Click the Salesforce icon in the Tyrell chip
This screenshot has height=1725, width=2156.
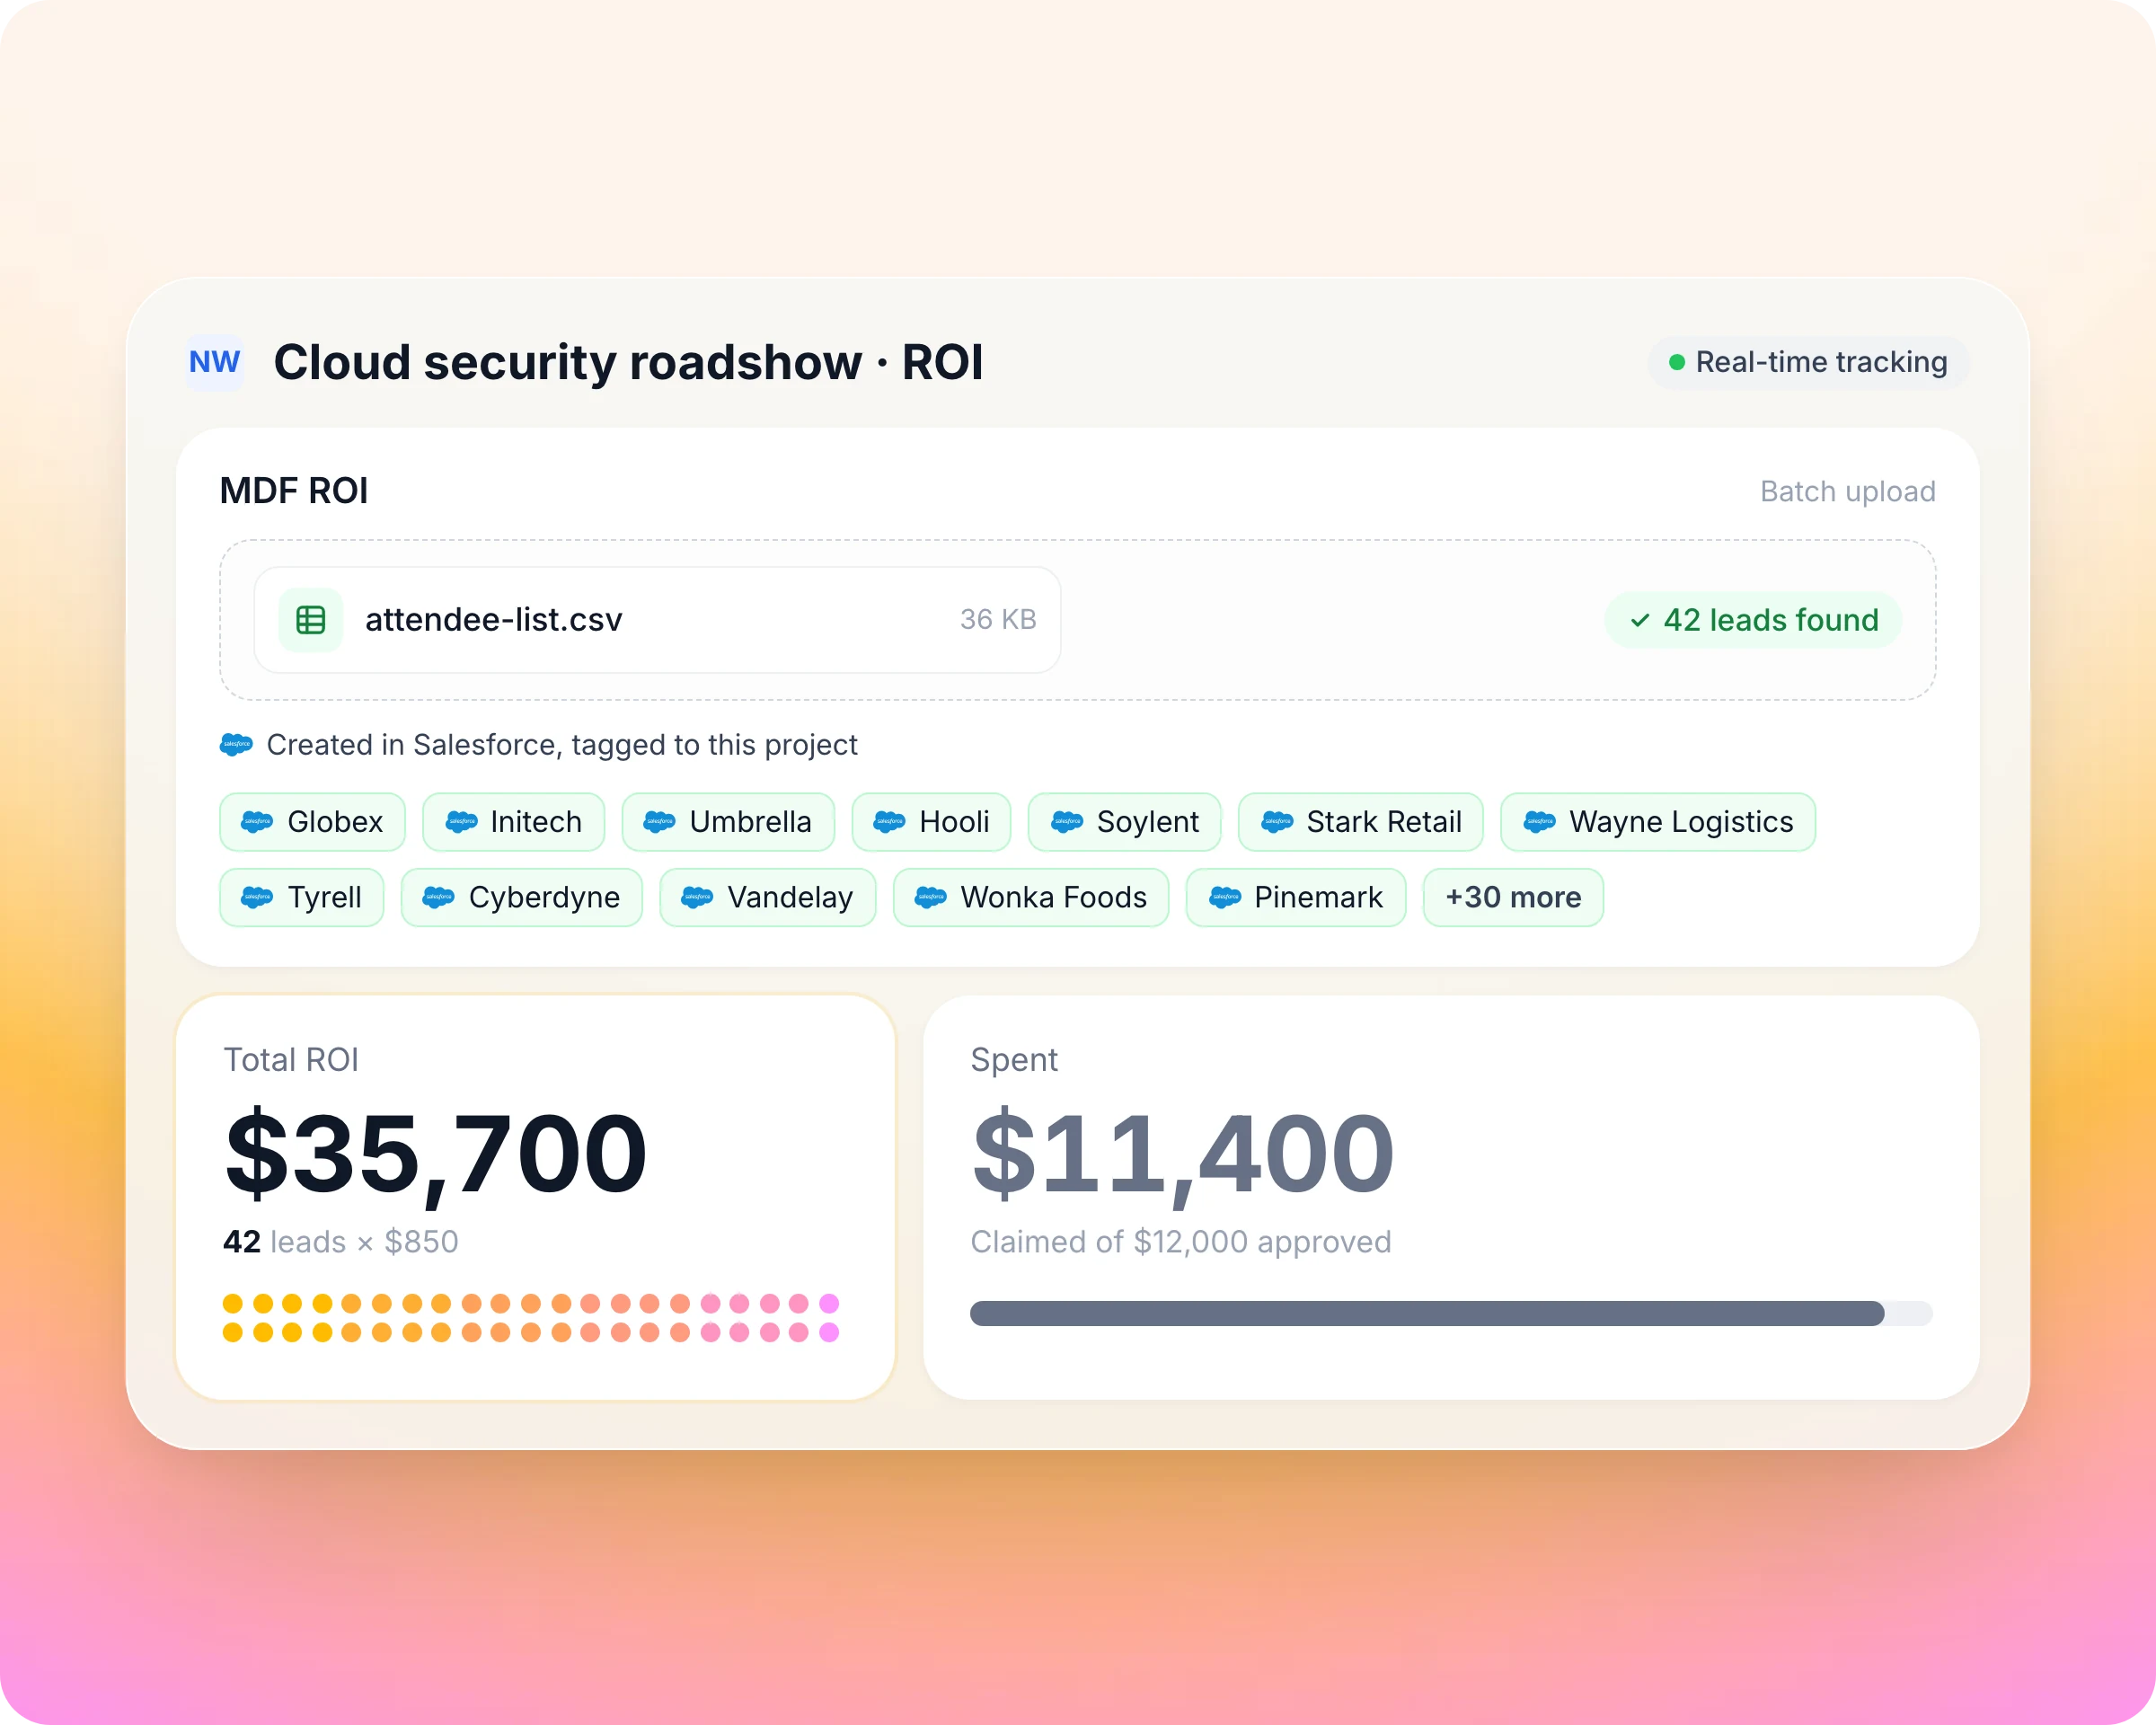[257, 897]
